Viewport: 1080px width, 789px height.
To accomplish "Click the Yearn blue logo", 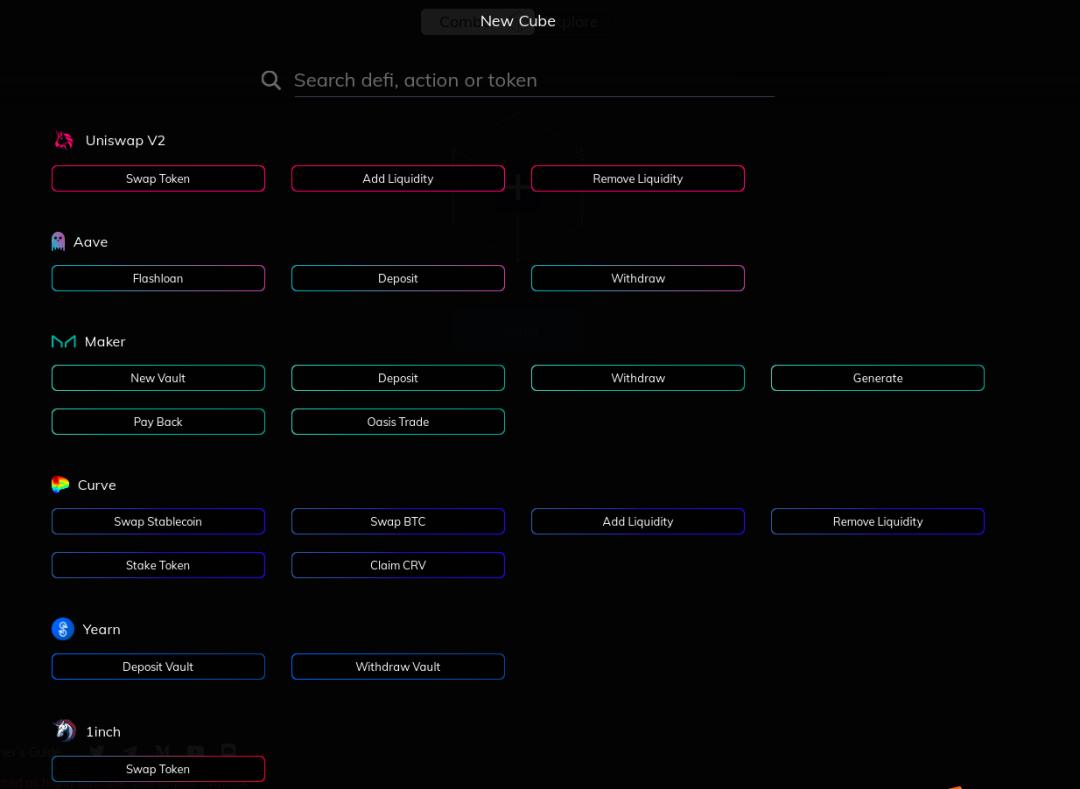I will (x=63, y=629).
